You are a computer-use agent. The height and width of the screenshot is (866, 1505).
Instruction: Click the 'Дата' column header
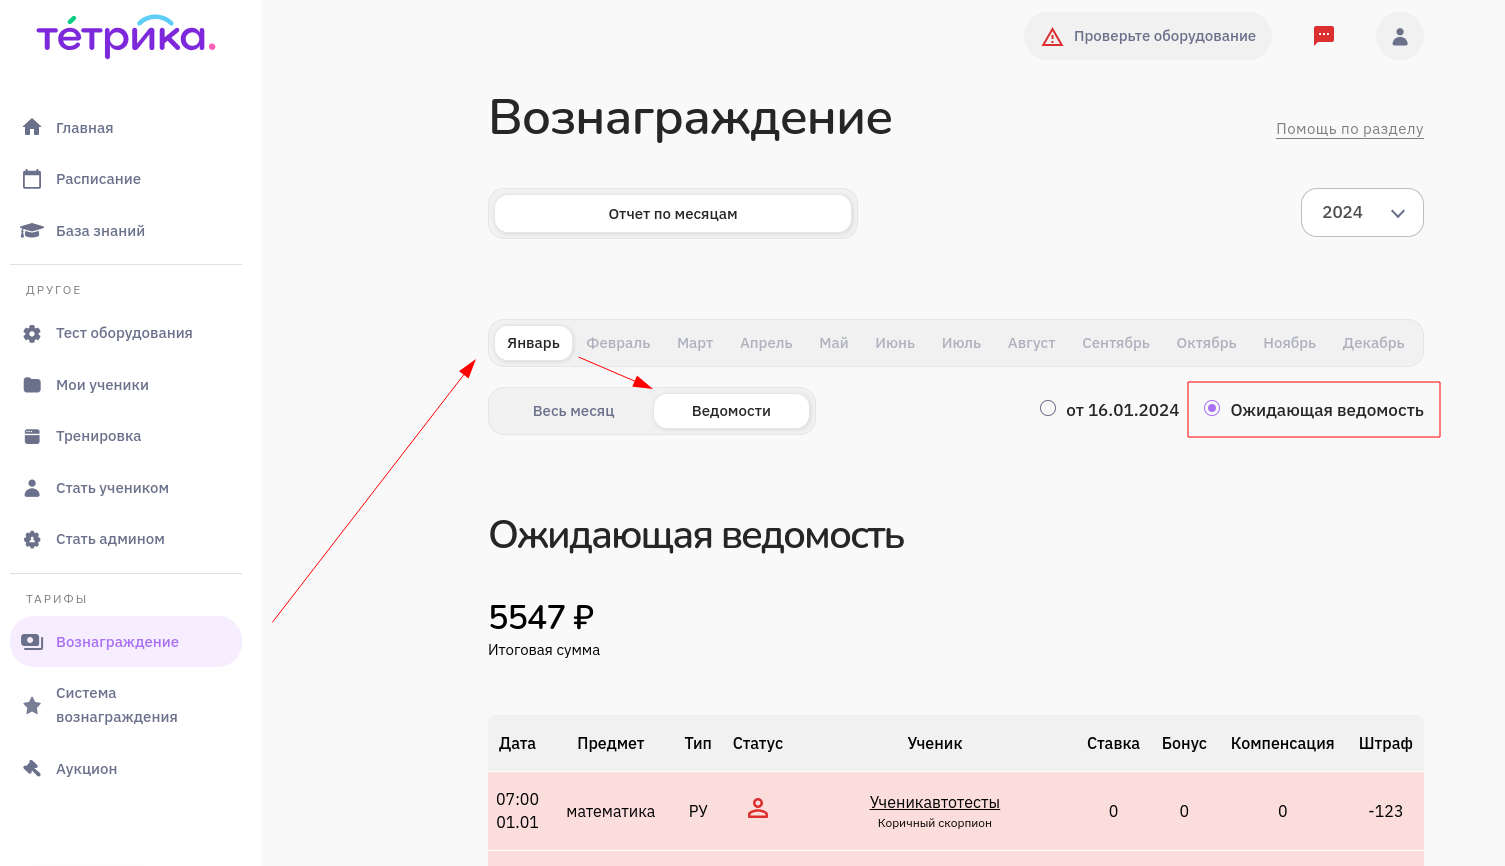coord(517,743)
